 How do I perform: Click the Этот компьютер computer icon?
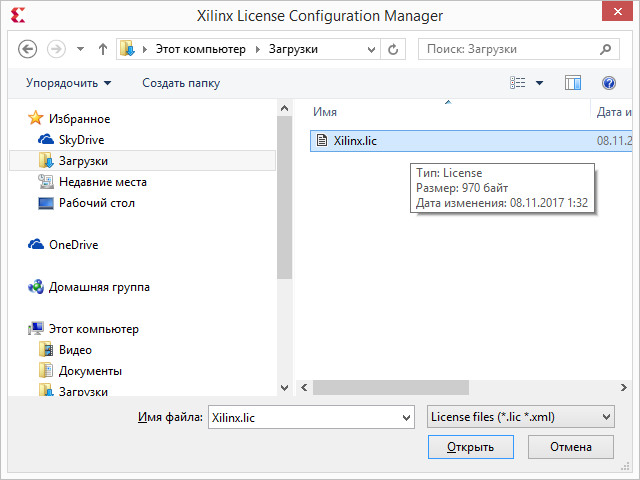pyautogui.click(x=36, y=329)
